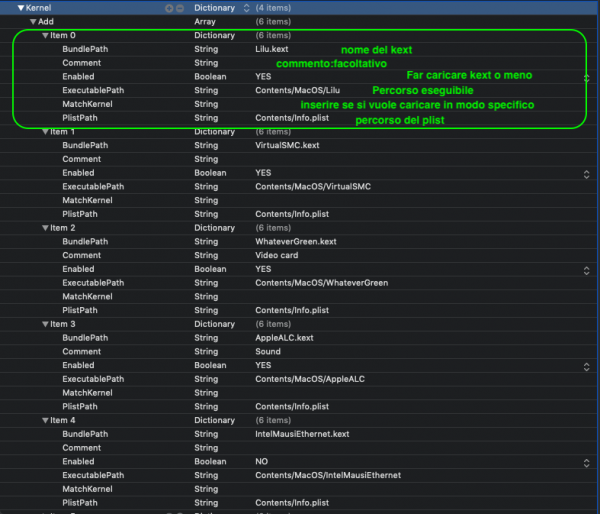
Task: Select the Item 4 row label
Action: click(63, 421)
